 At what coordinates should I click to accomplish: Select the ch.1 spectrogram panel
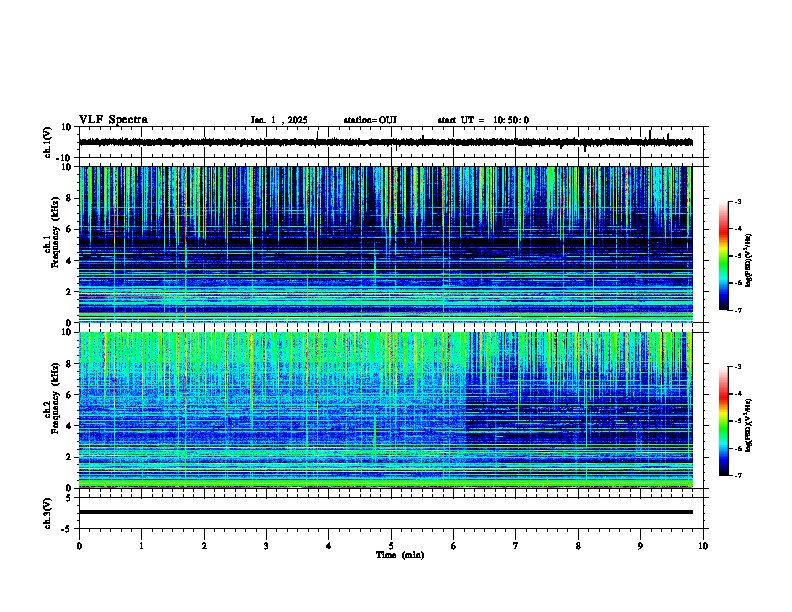[x=386, y=244]
